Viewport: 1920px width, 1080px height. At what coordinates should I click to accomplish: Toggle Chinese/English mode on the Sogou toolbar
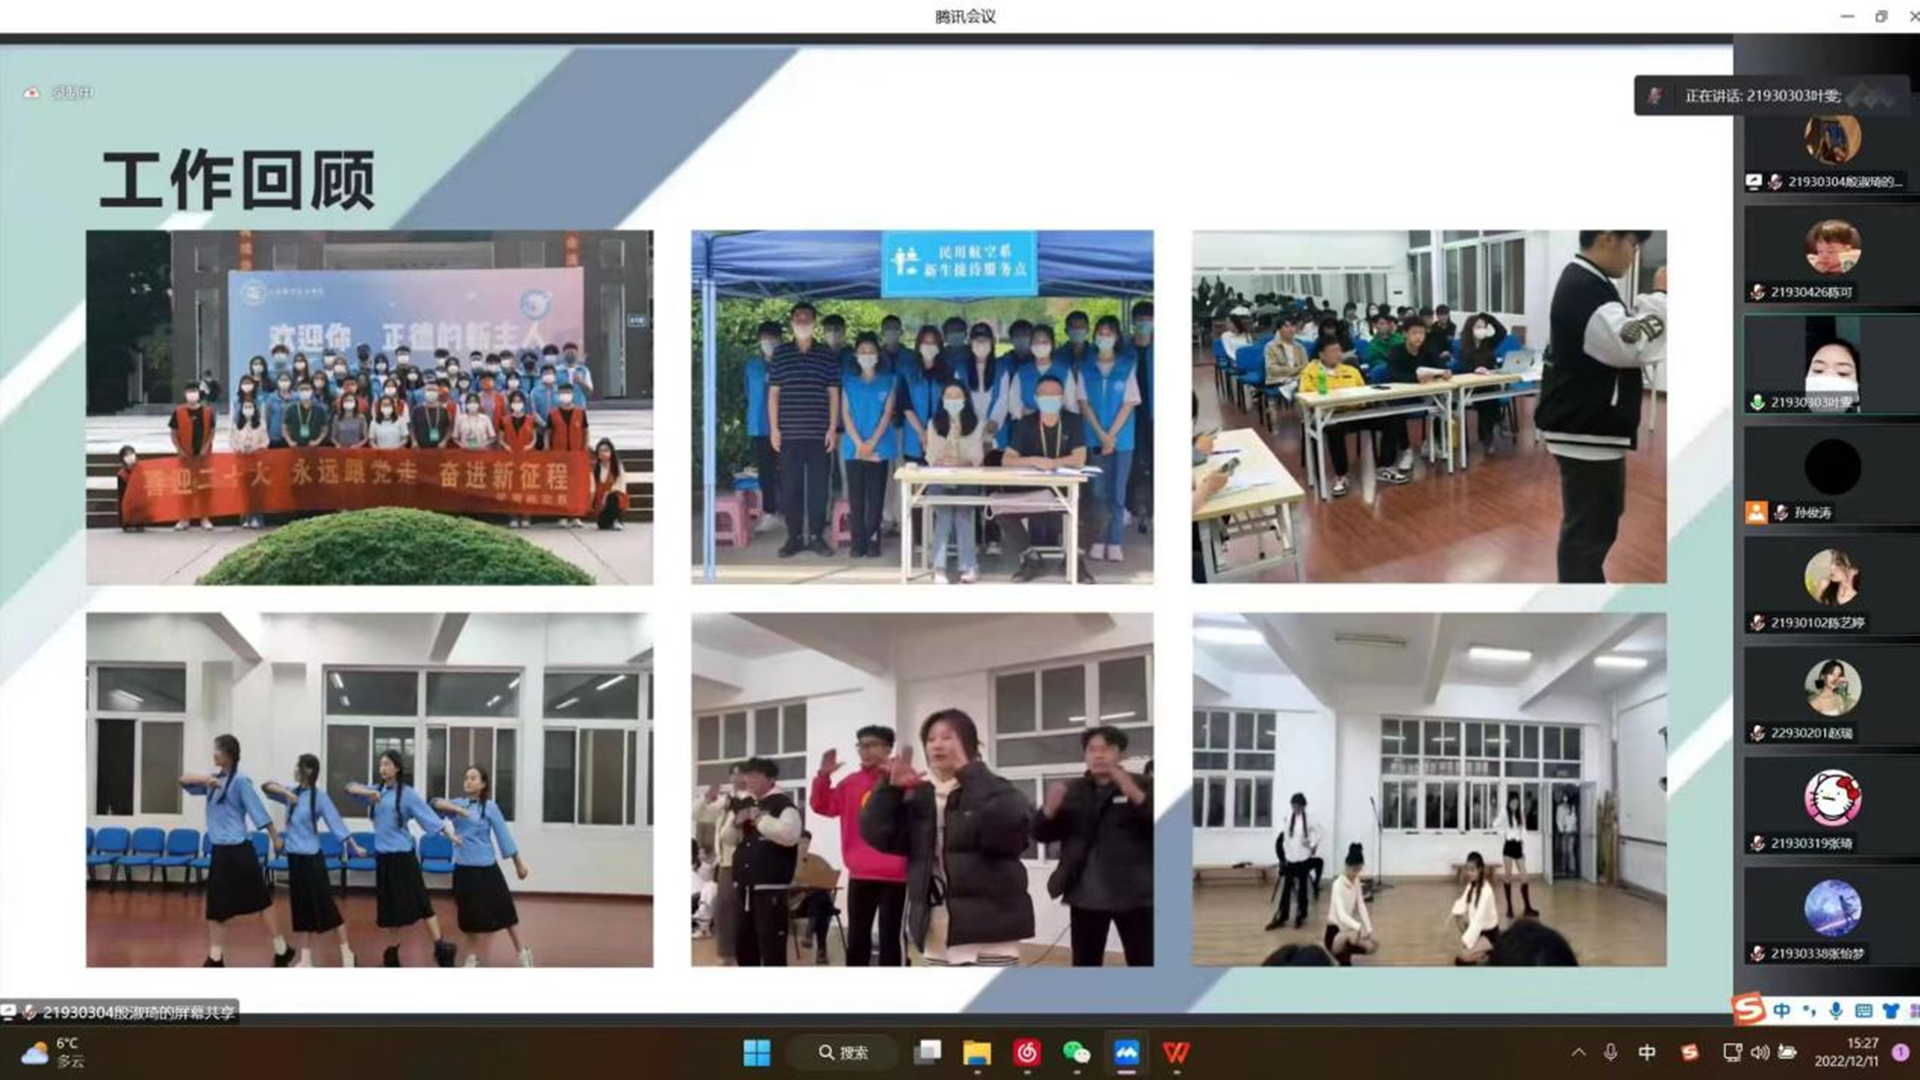click(x=1782, y=1011)
